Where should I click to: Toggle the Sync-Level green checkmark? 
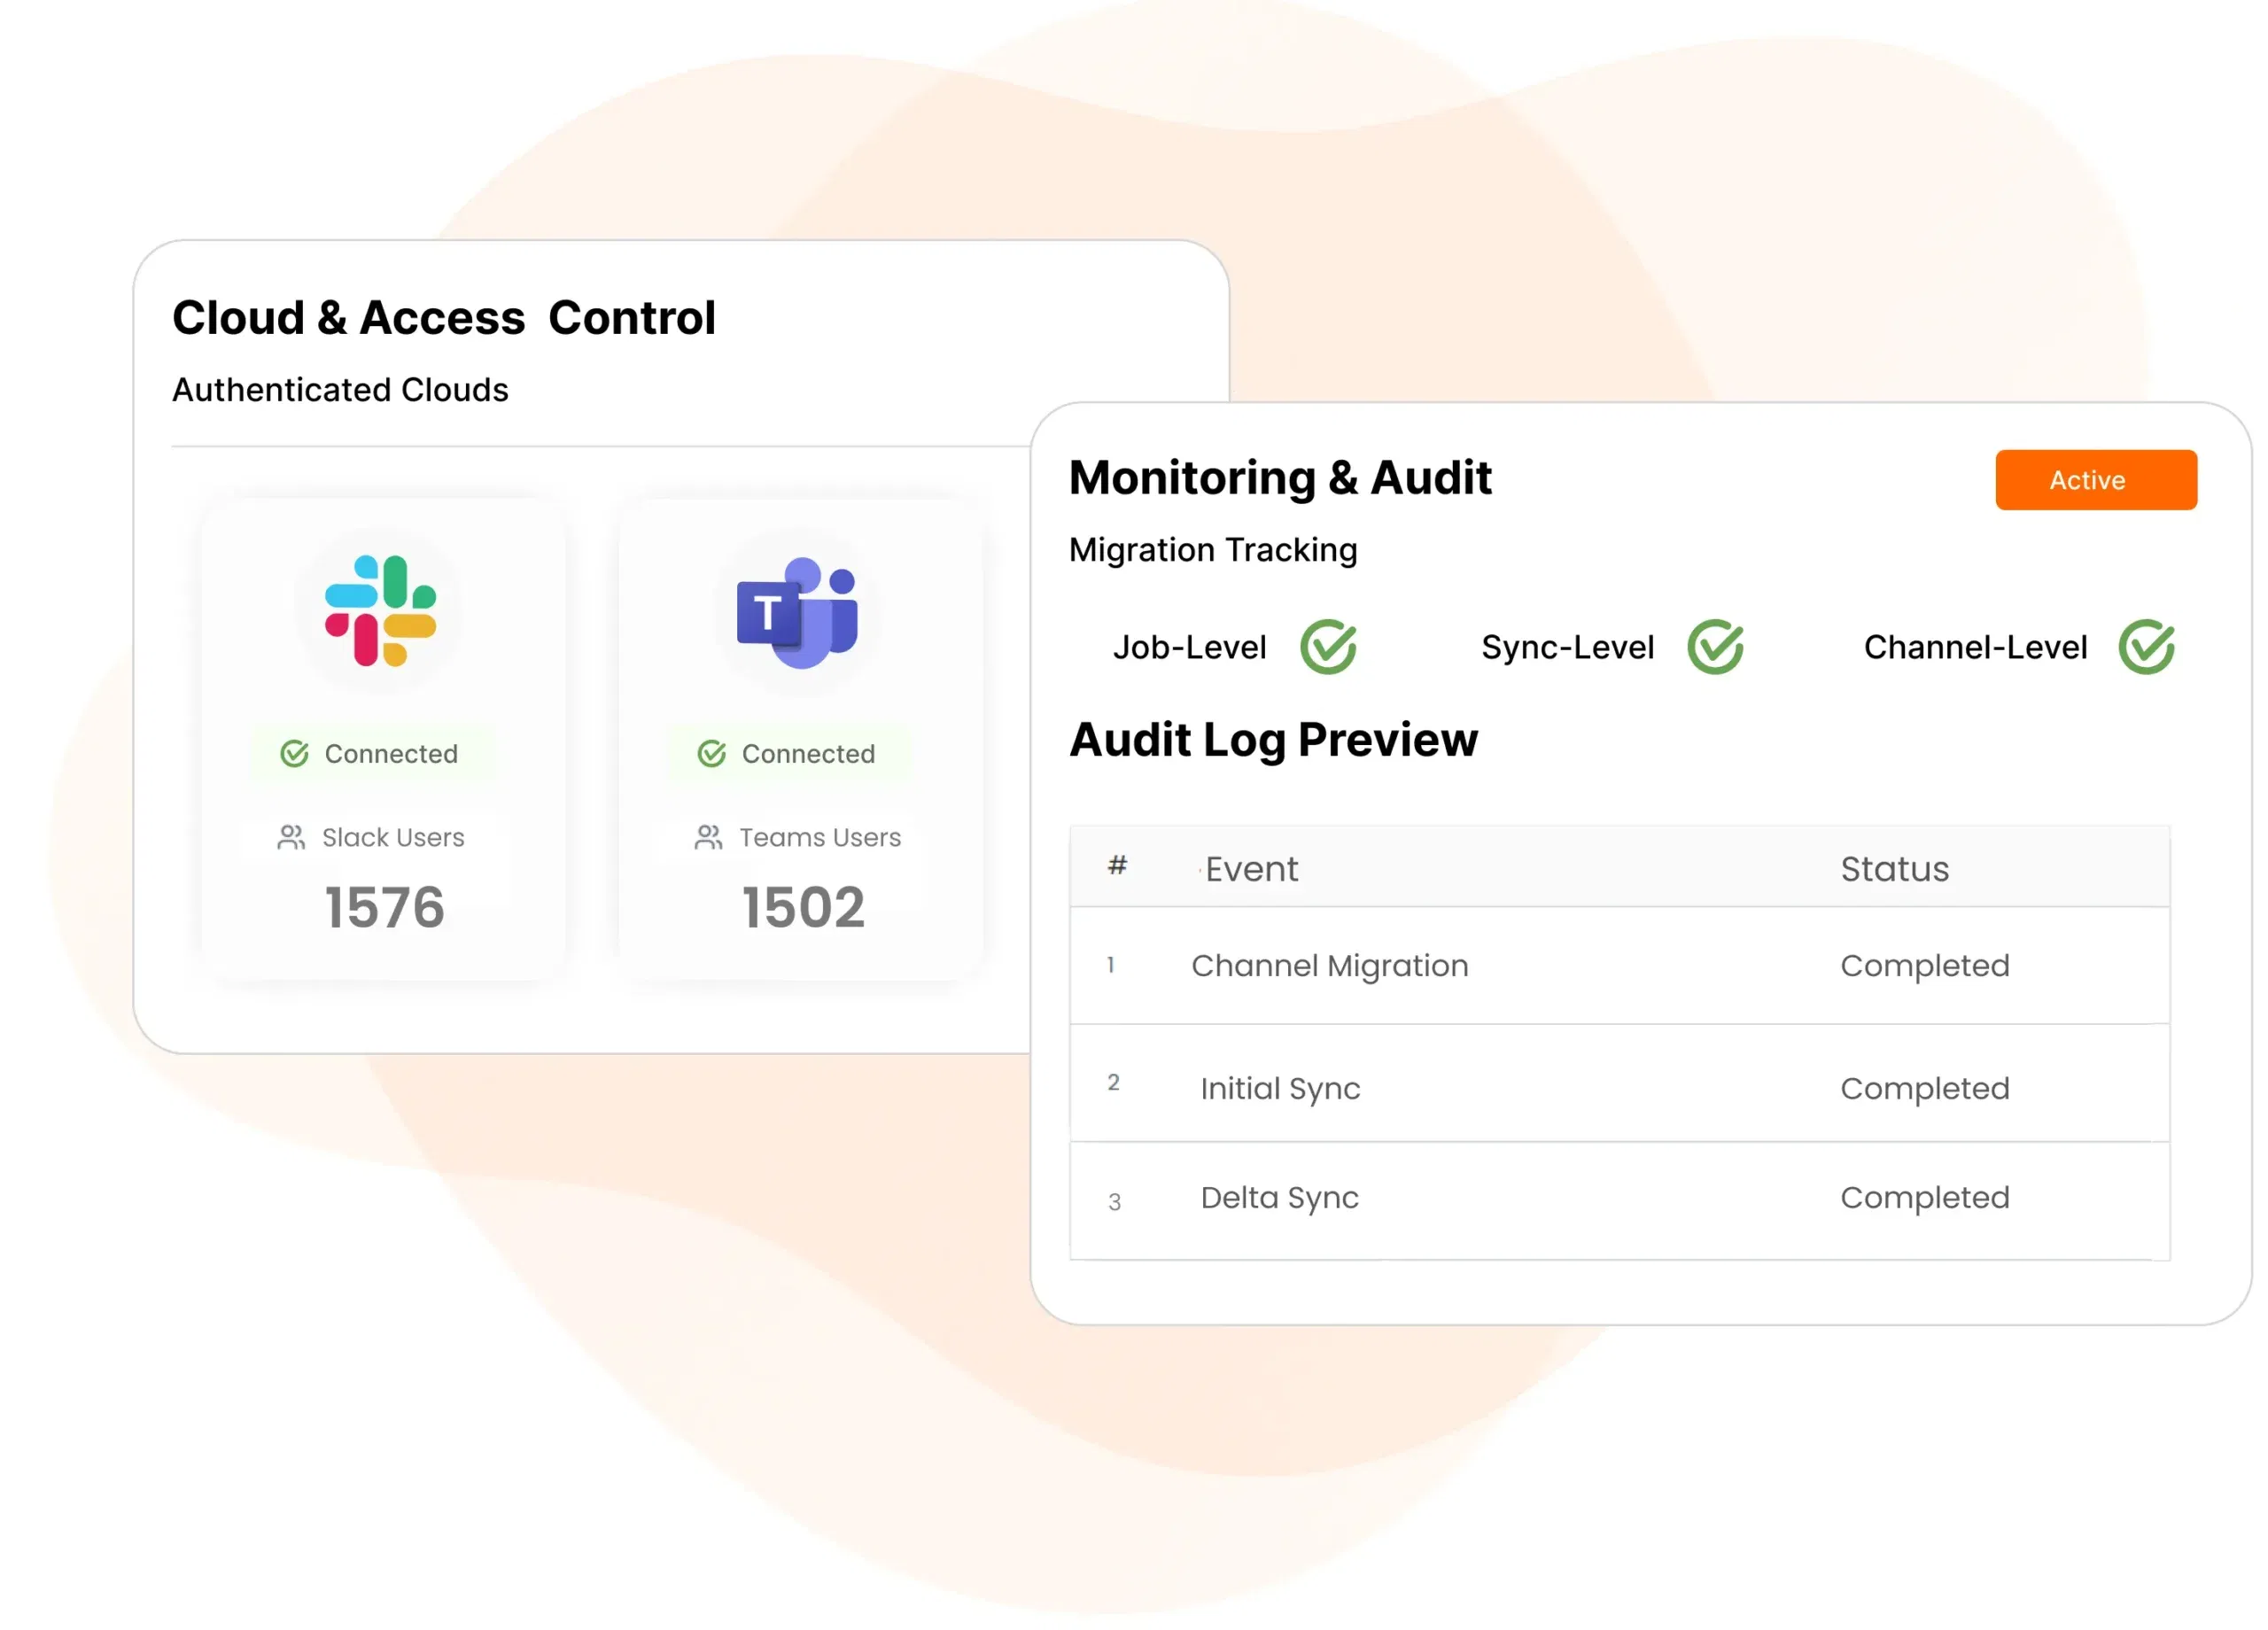click(x=1715, y=647)
